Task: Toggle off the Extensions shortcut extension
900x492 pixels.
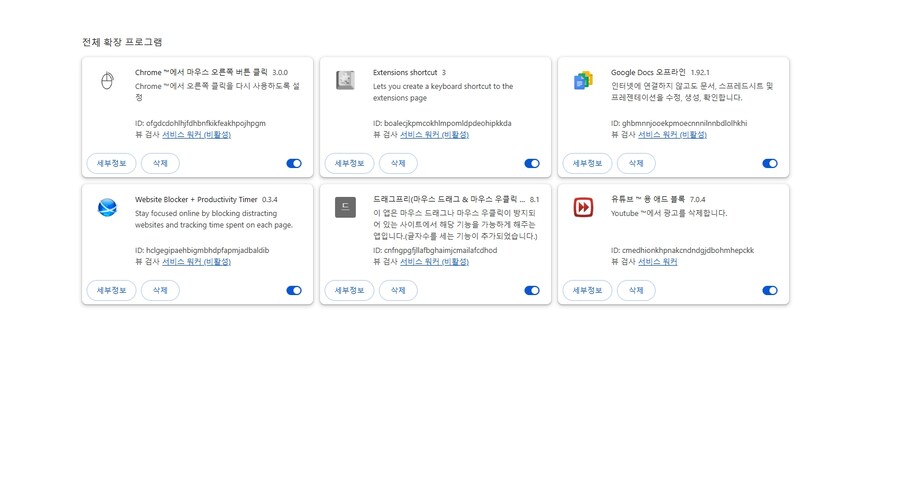Action: pos(532,164)
